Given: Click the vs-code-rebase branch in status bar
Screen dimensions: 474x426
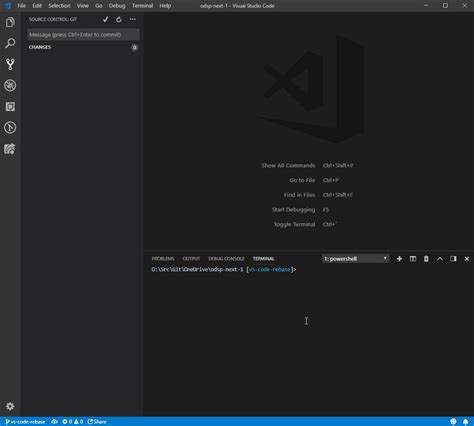Looking at the screenshot, I should tap(25, 422).
